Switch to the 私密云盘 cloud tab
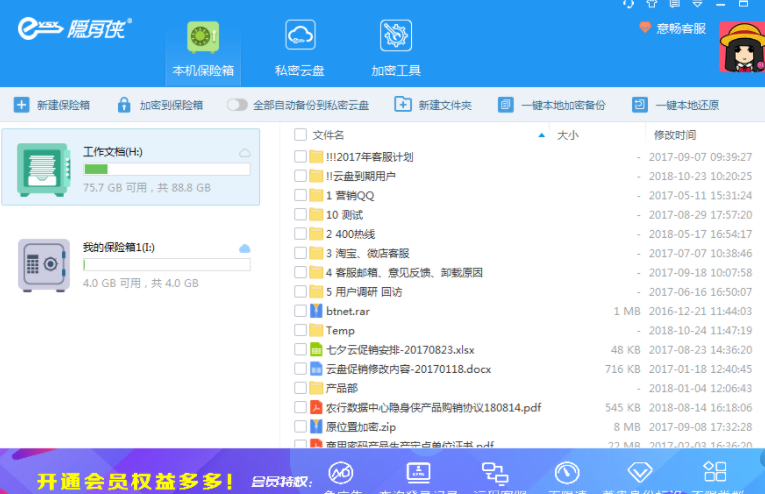 click(x=299, y=48)
